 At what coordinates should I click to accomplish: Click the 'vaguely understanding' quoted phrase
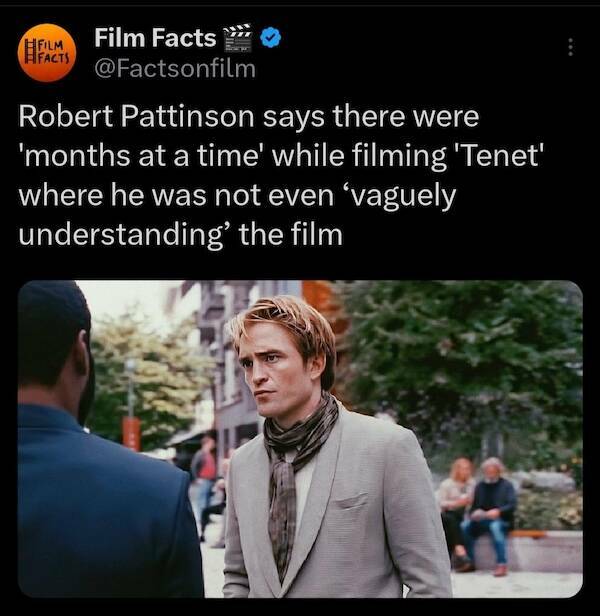[x=237, y=214]
